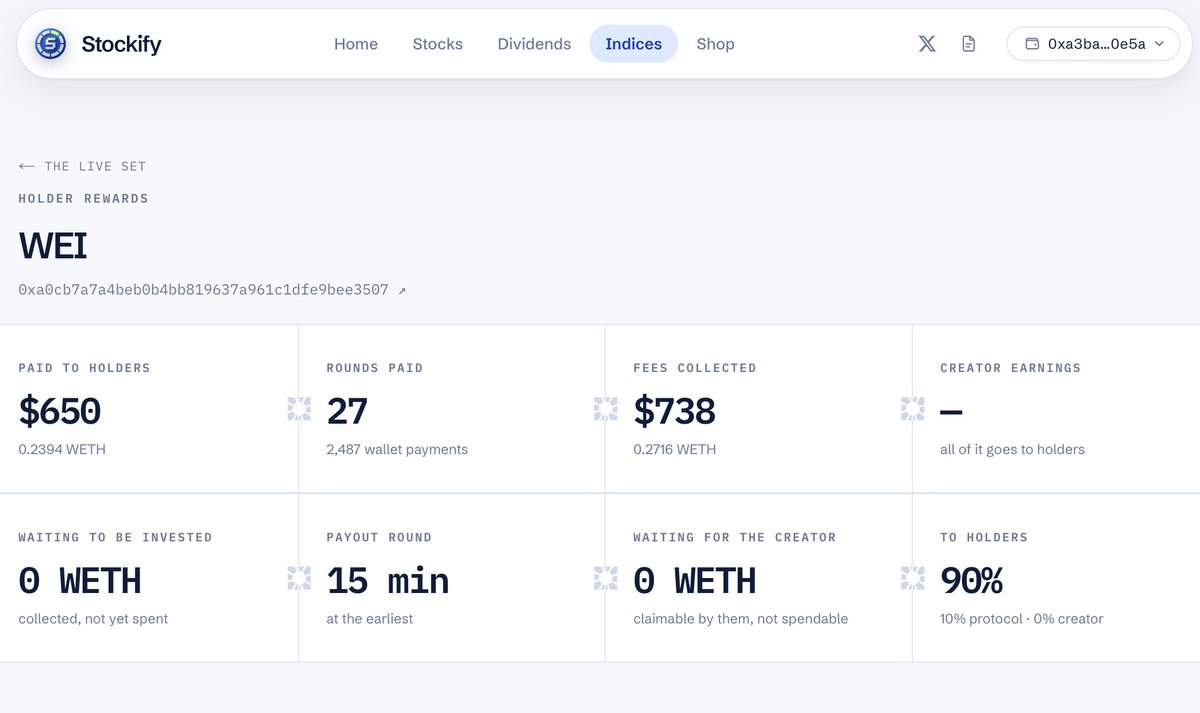Open the Stocks tab

438,44
